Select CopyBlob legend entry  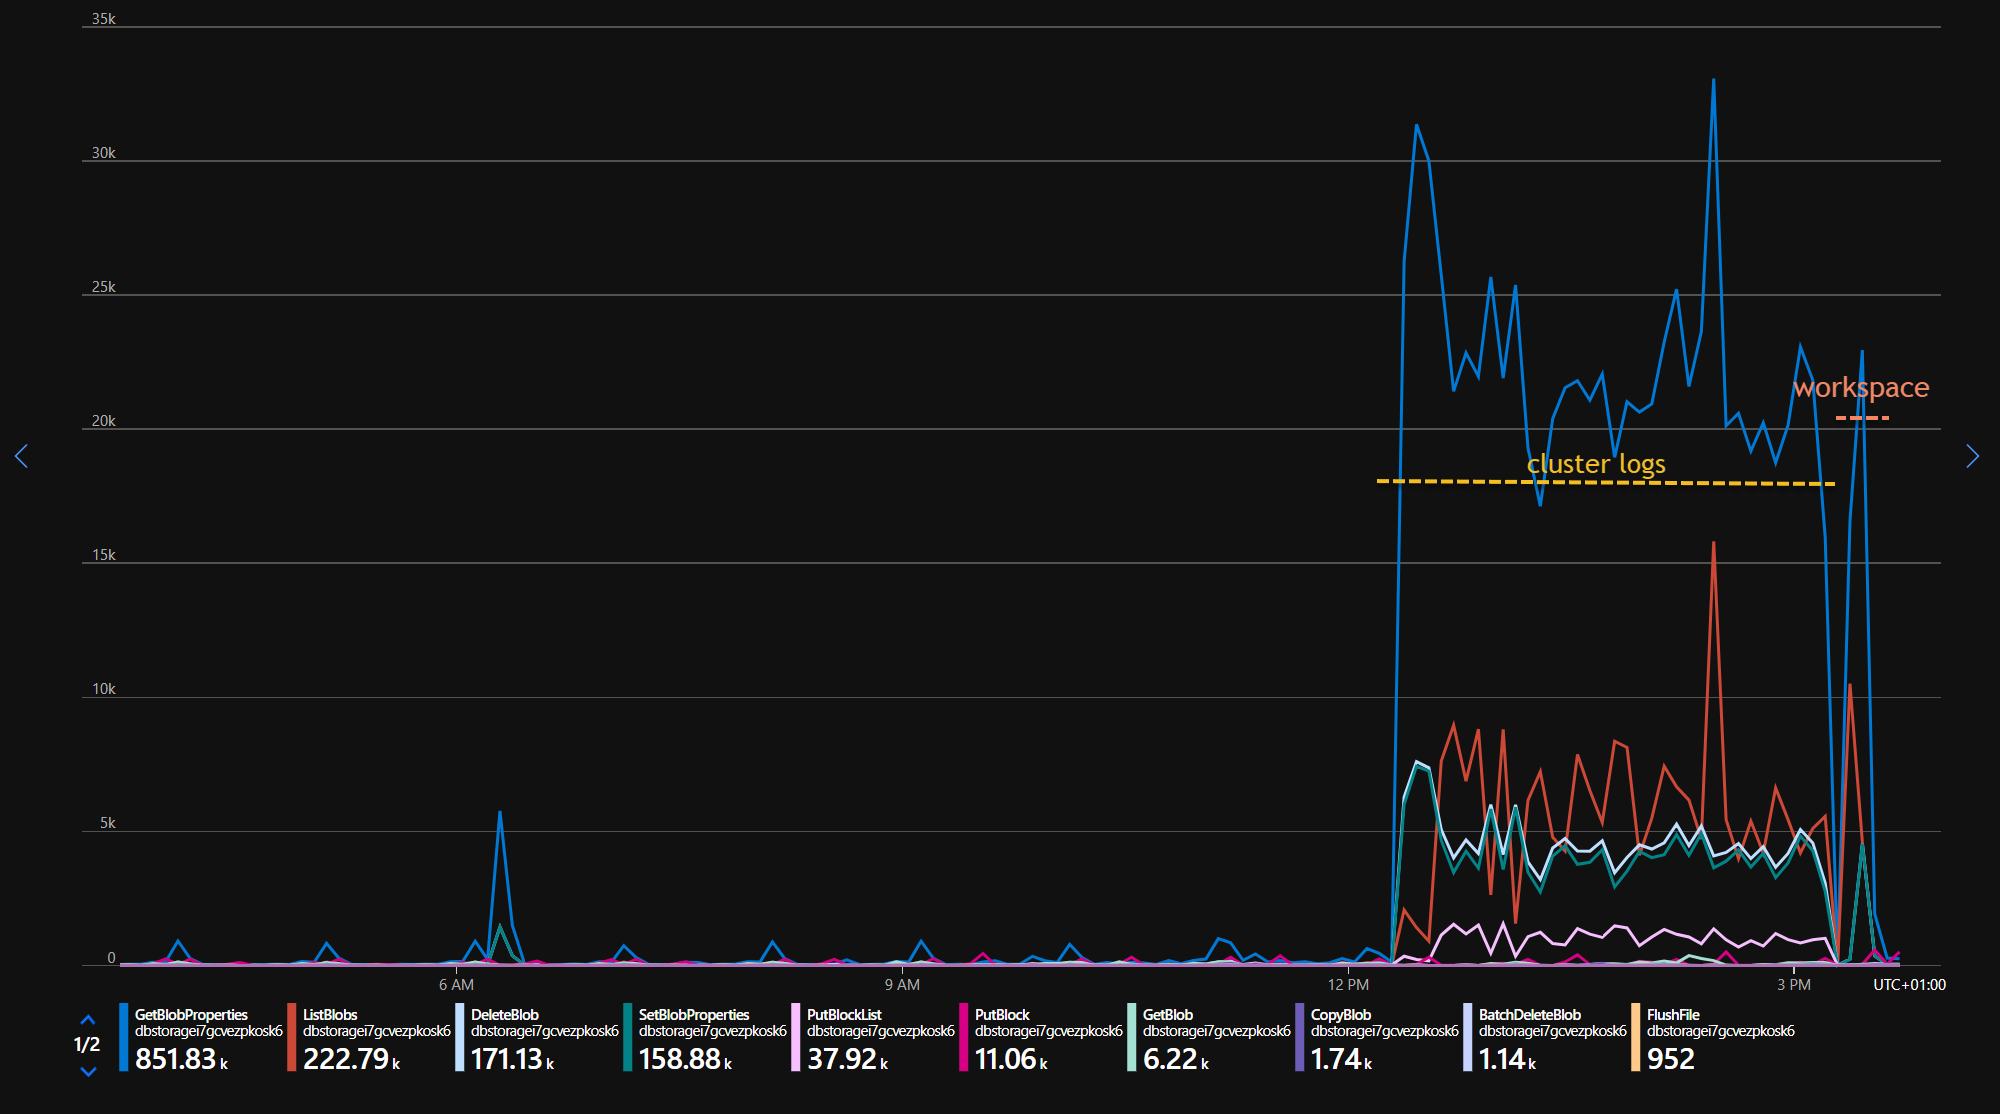tap(1377, 1037)
